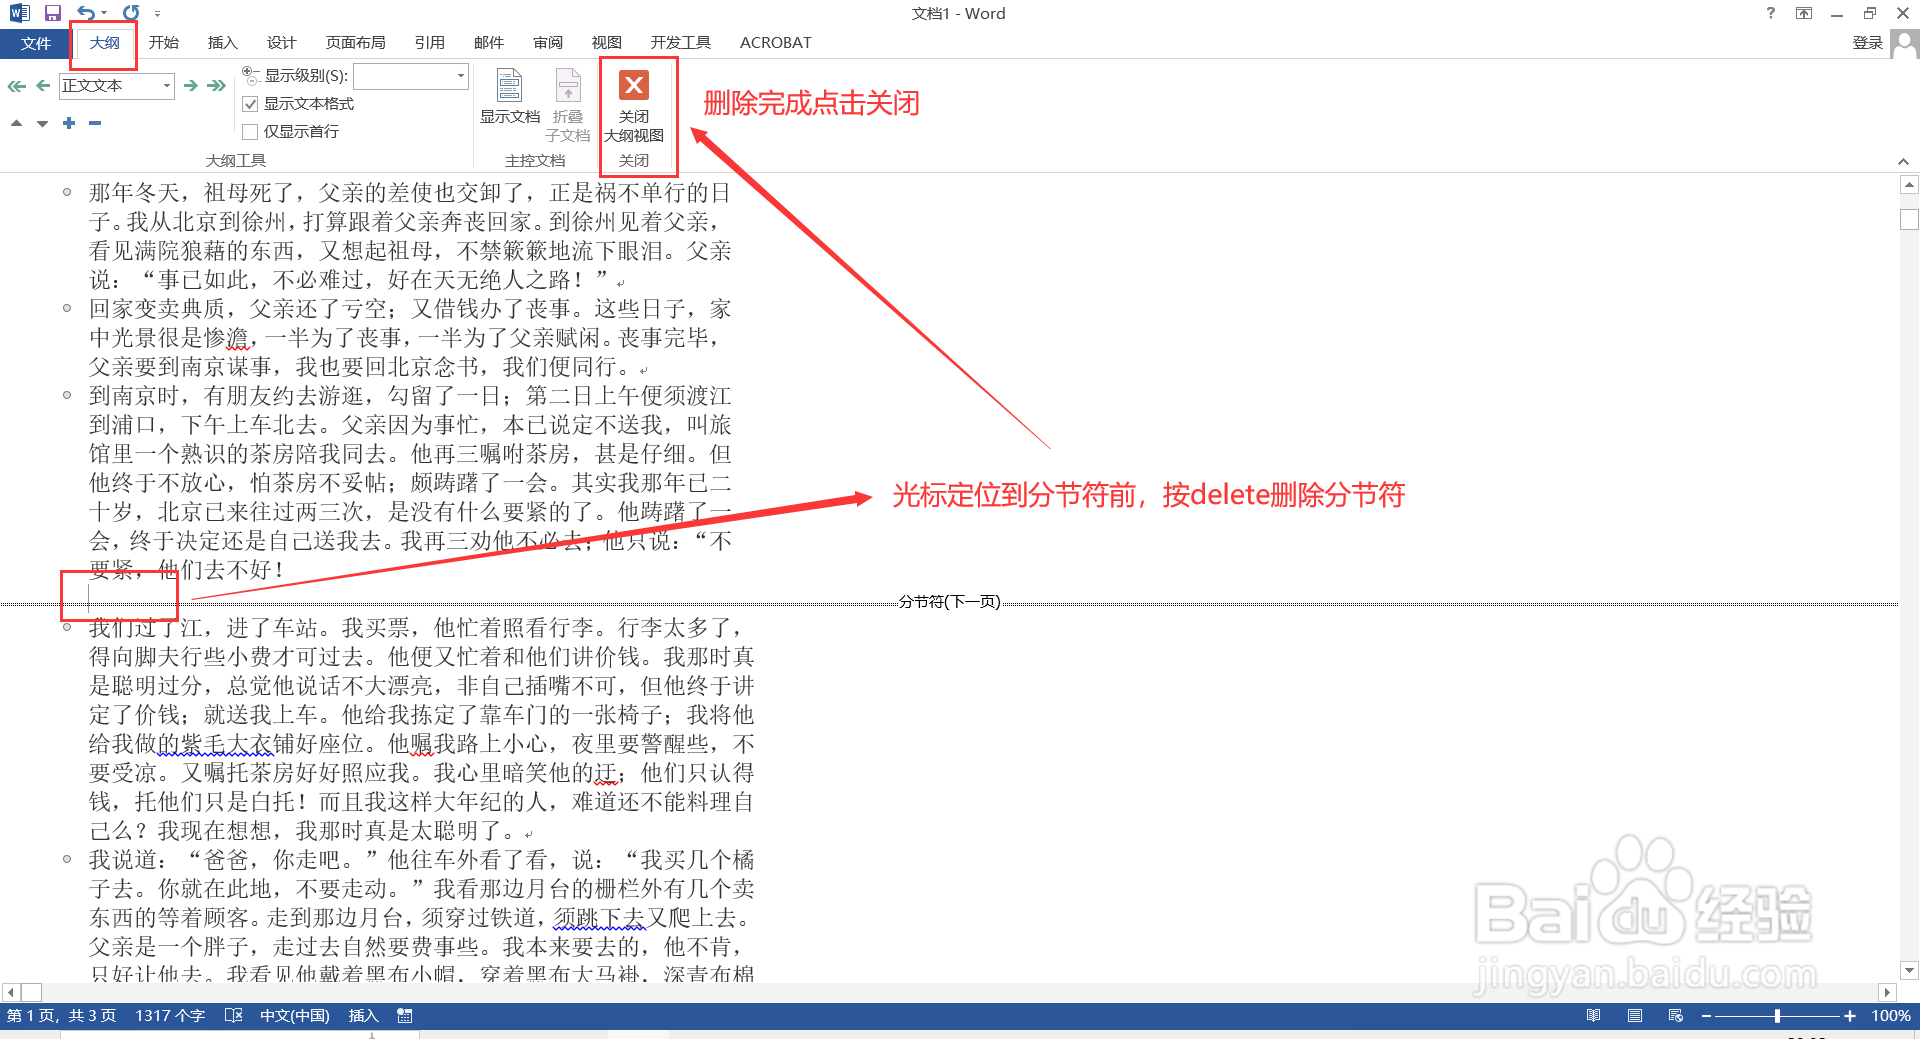Click the outline bullet of paragraph 回家变卖典质
This screenshot has width=1920, height=1039.
coord(67,308)
